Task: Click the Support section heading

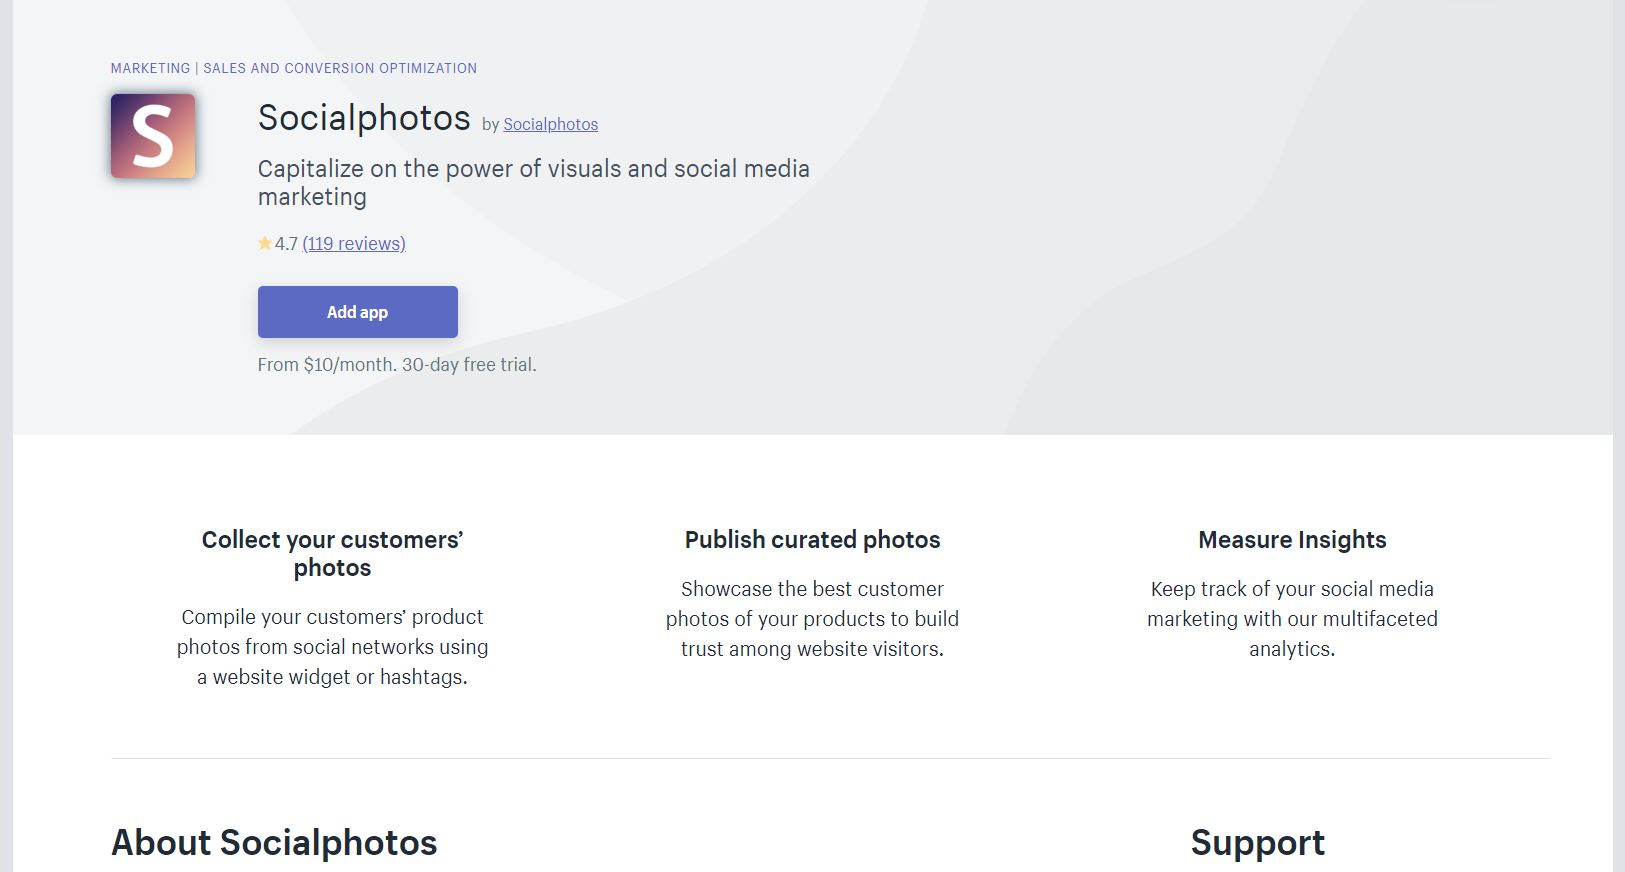Action: click(x=1257, y=843)
